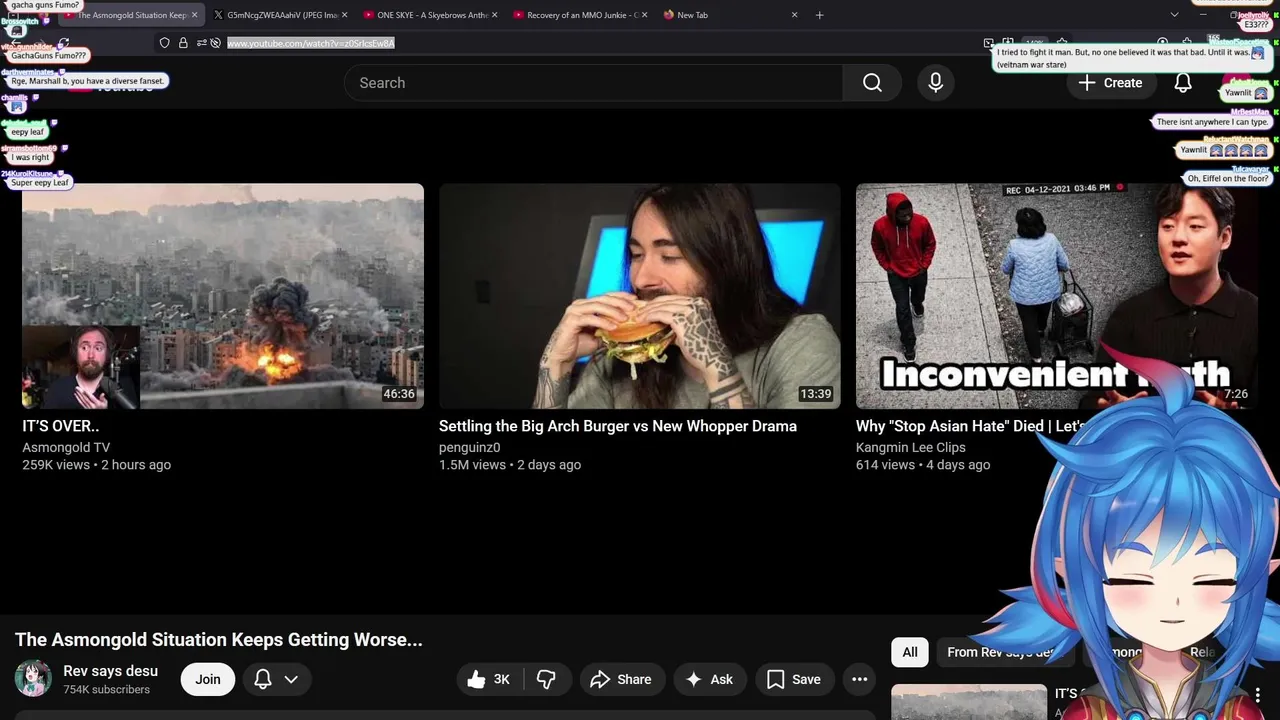Click the search magnifier button

point(872,83)
